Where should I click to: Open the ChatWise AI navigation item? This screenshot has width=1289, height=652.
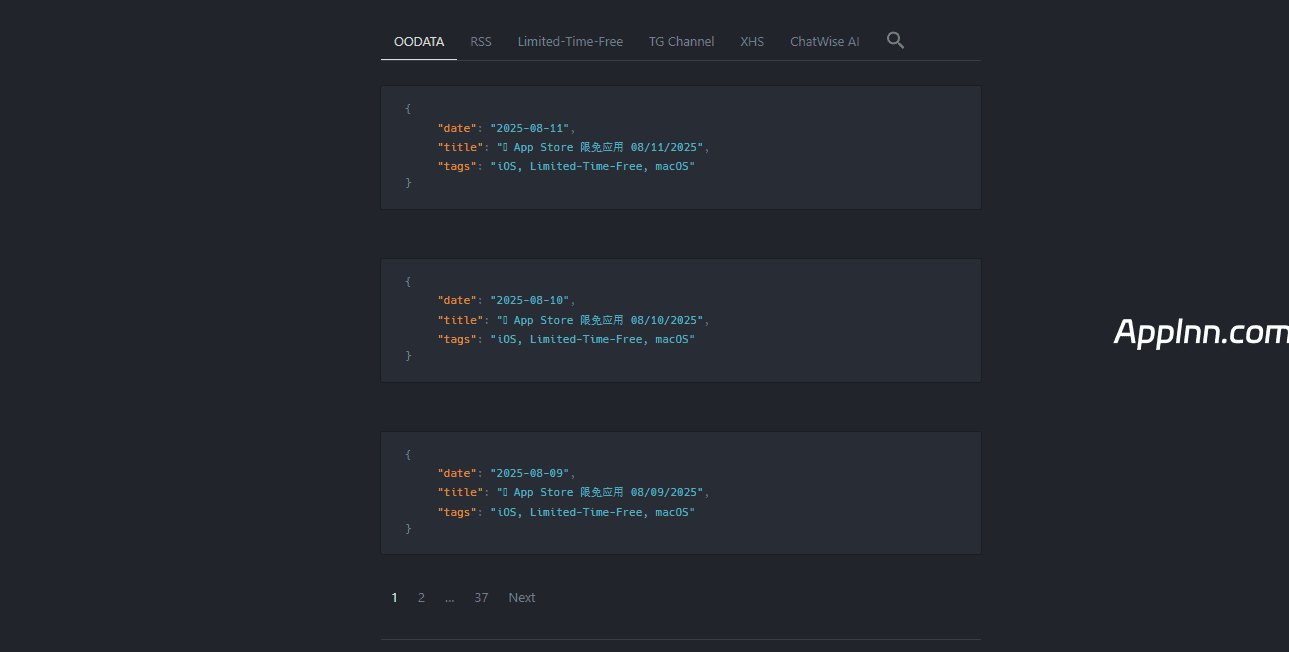click(825, 41)
